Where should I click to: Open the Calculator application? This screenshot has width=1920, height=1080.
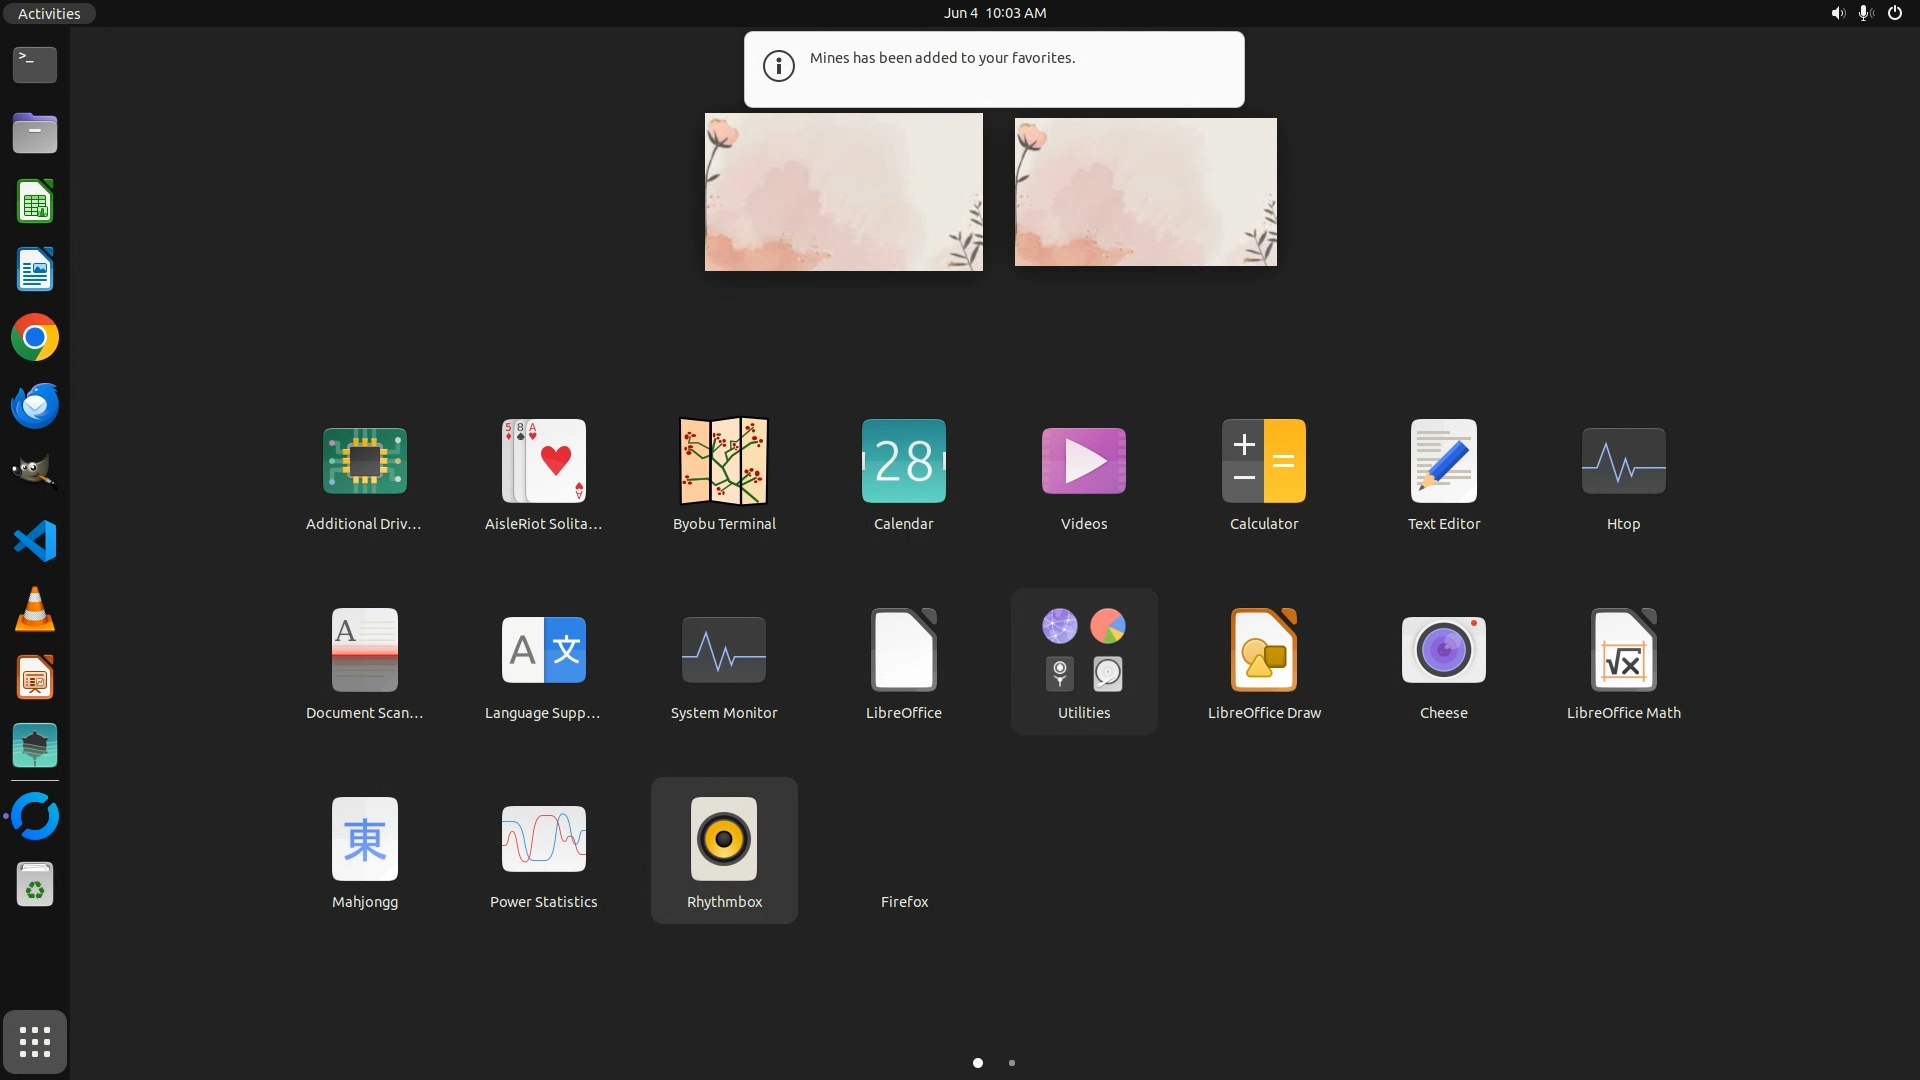tap(1263, 462)
